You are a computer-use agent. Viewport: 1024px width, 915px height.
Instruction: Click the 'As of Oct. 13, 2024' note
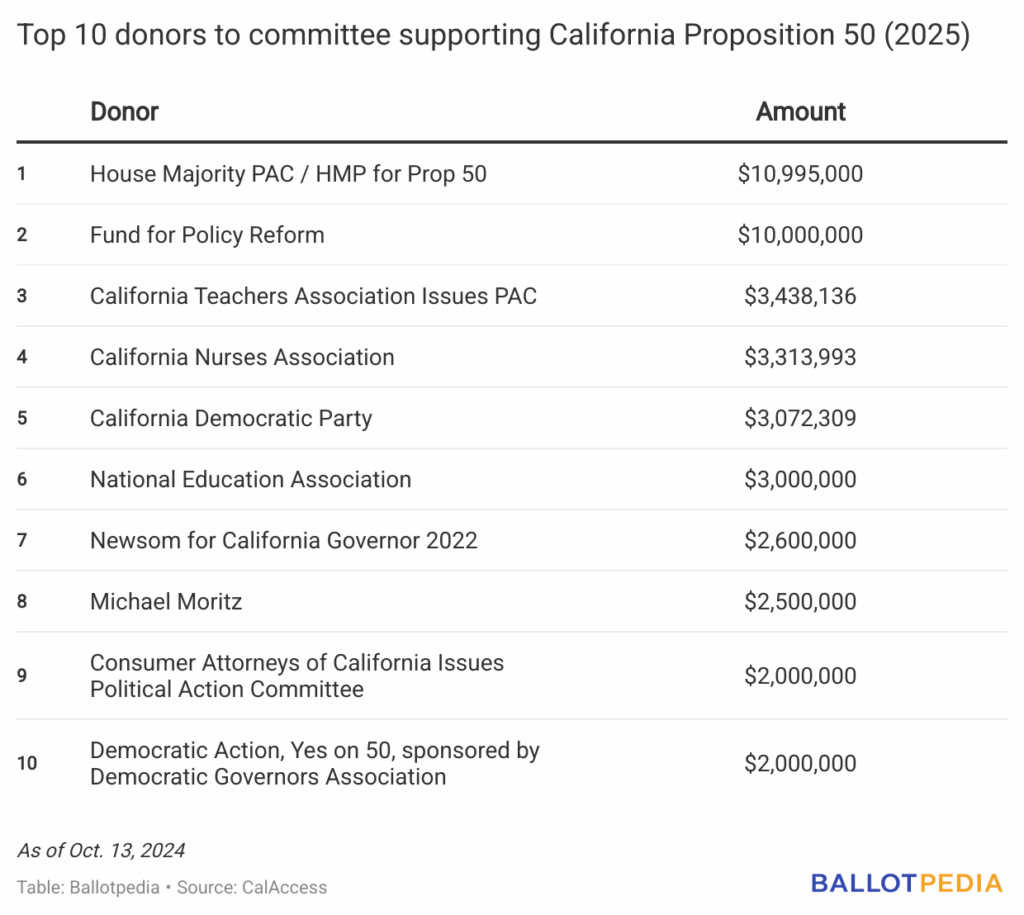[x=101, y=851]
